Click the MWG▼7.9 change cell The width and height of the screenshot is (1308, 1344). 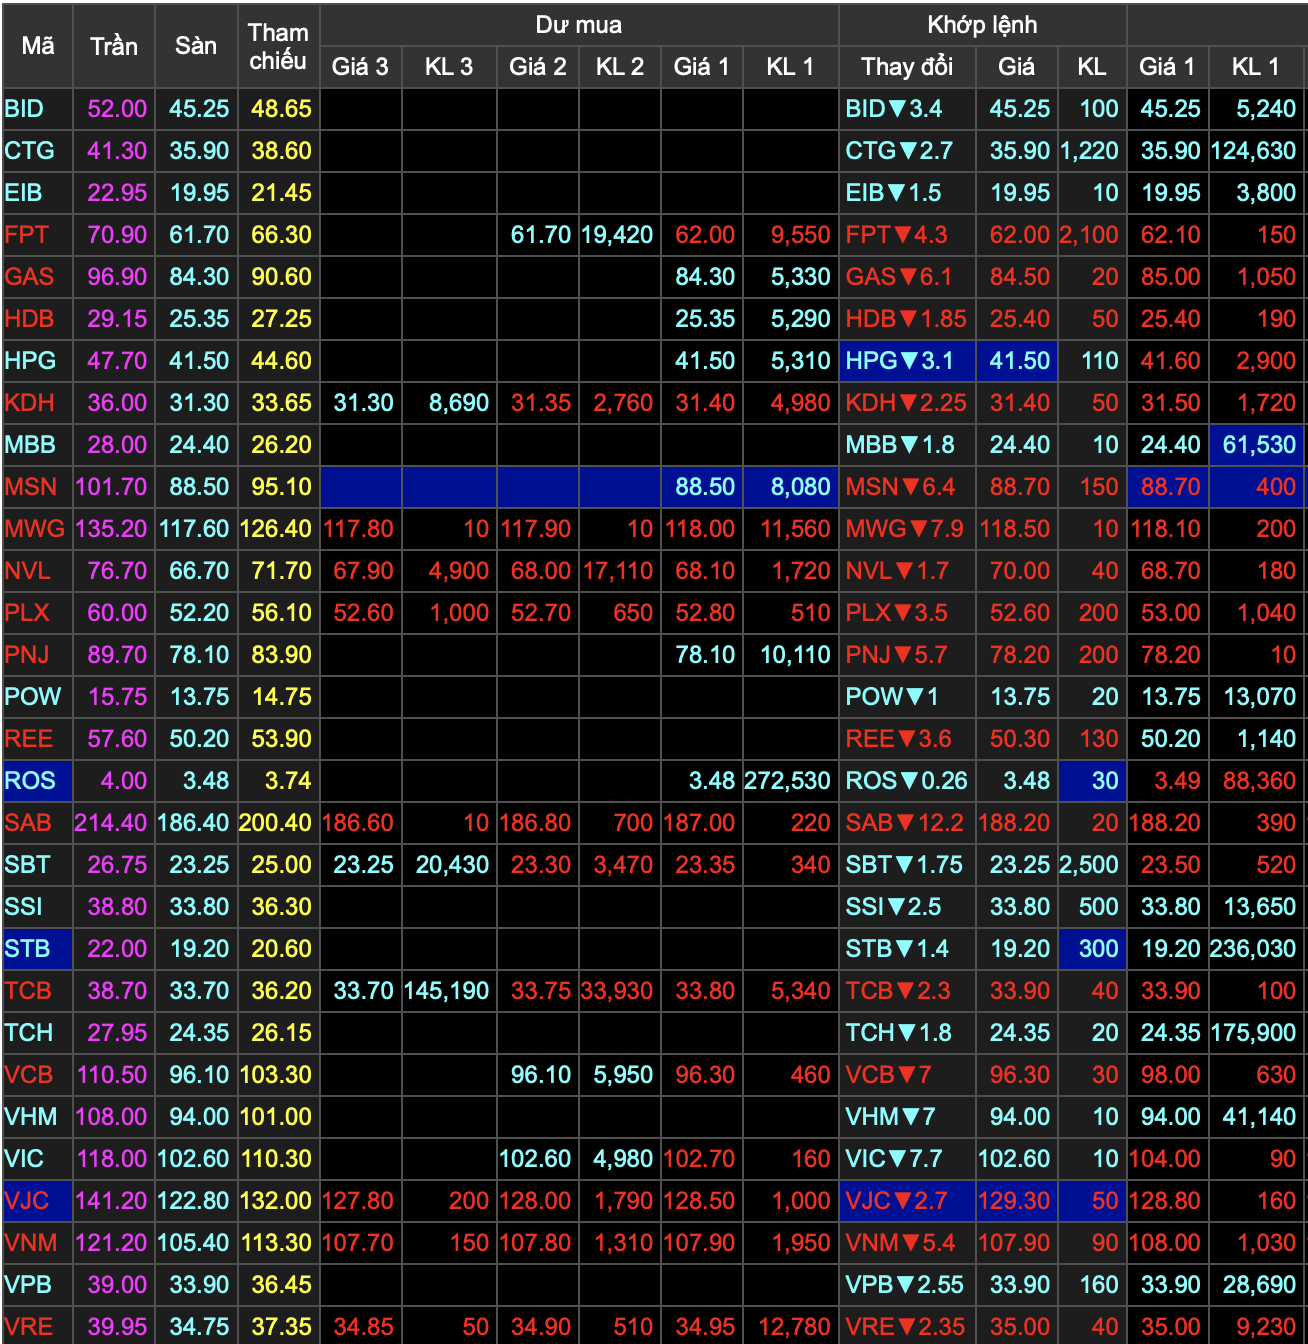click(x=907, y=529)
